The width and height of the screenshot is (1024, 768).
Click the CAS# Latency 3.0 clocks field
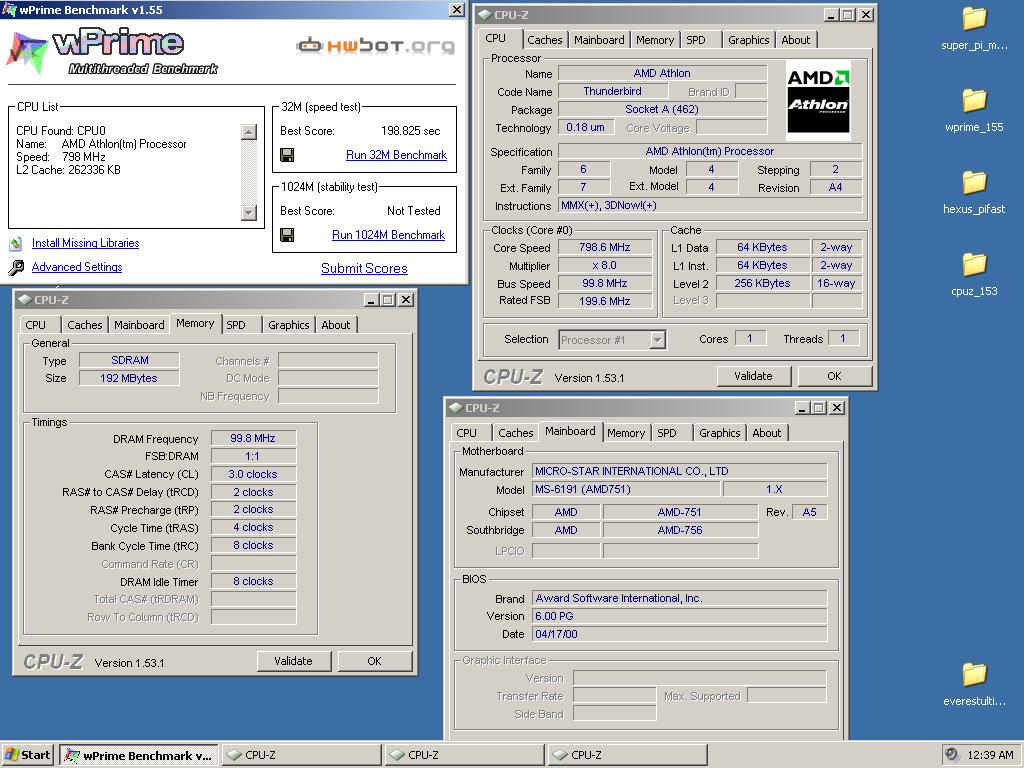pos(253,474)
